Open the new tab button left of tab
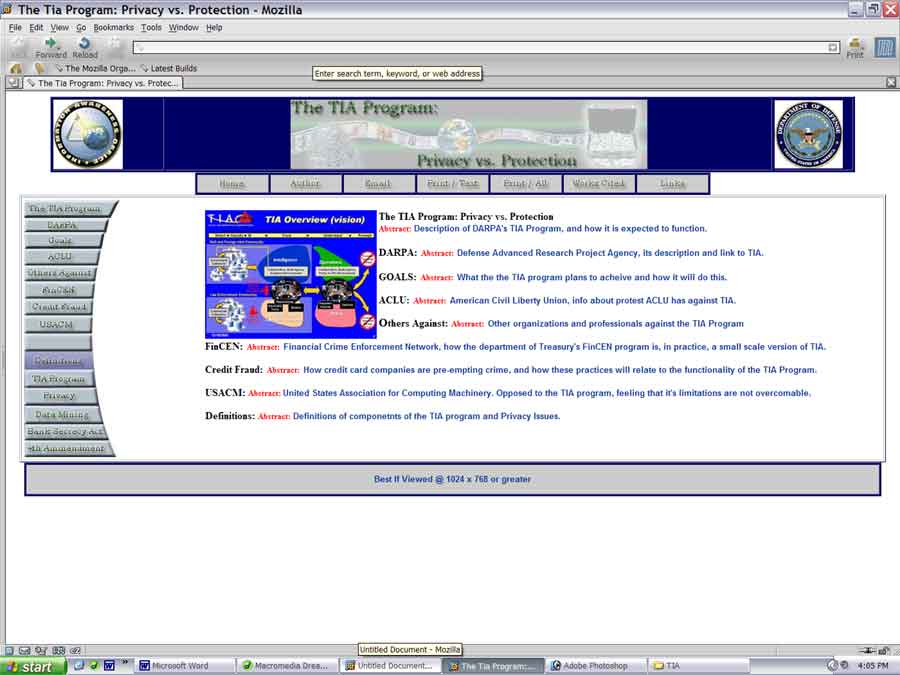This screenshot has height=675, width=900. [13, 83]
